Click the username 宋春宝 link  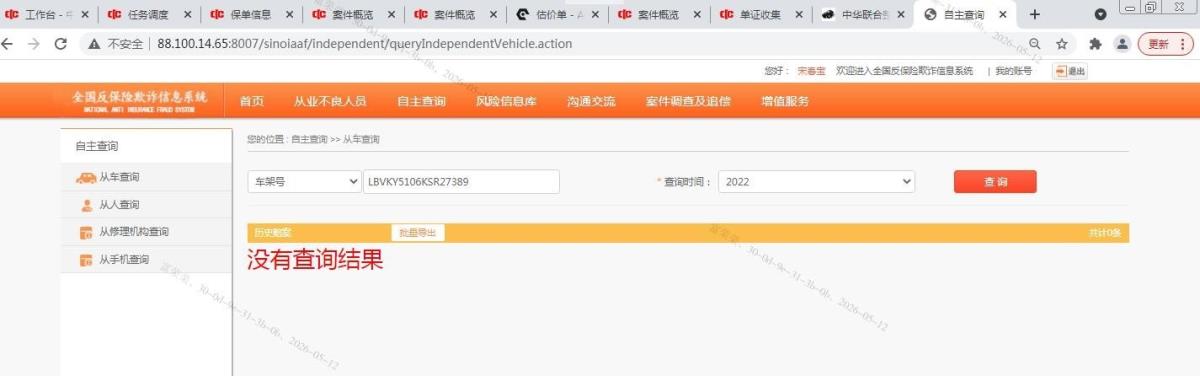click(811, 71)
